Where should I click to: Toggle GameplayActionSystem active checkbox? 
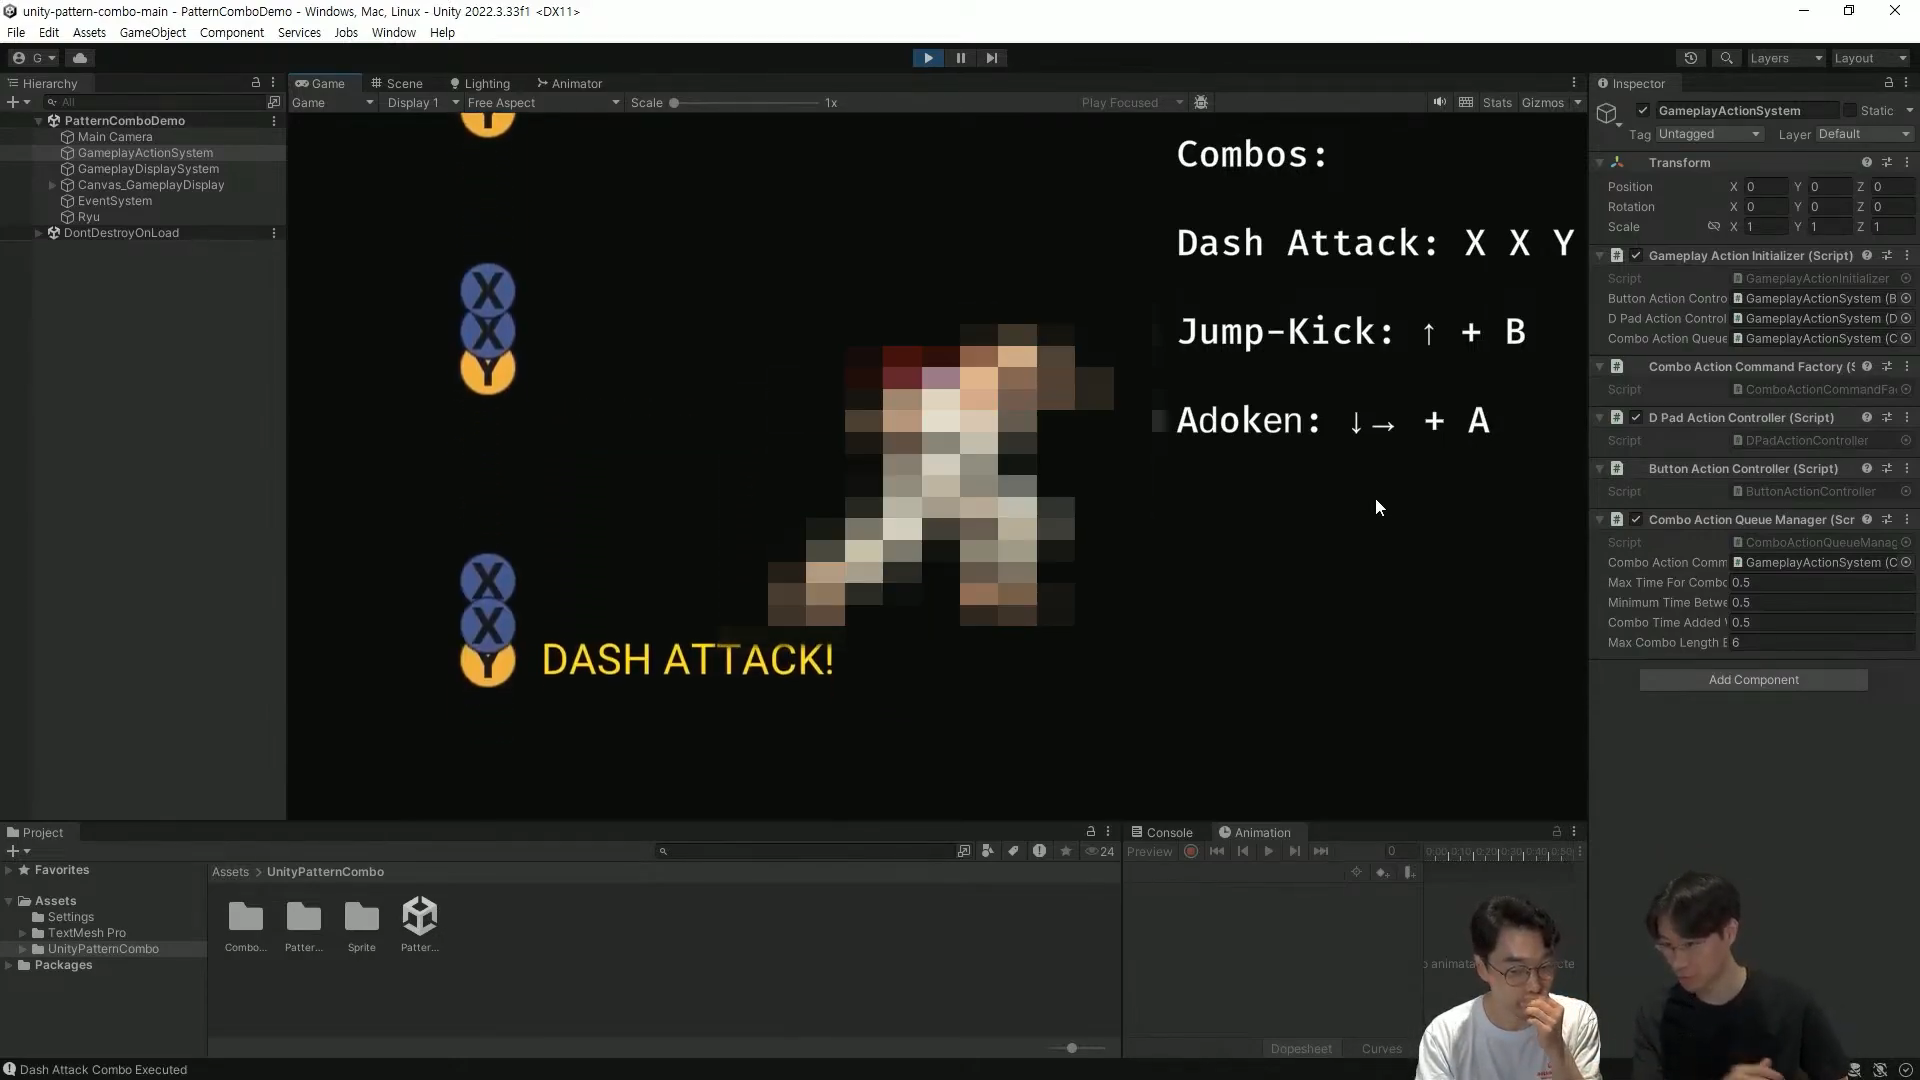[1642, 111]
